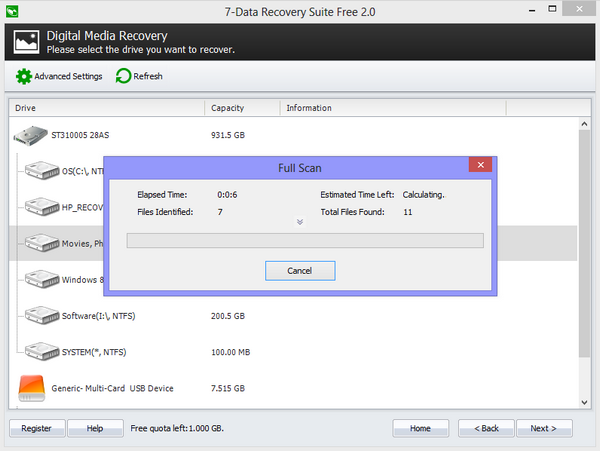Click the Total Files Found value 11
The height and width of the screenshot is (451, 600).
click(x=408, y=212)
